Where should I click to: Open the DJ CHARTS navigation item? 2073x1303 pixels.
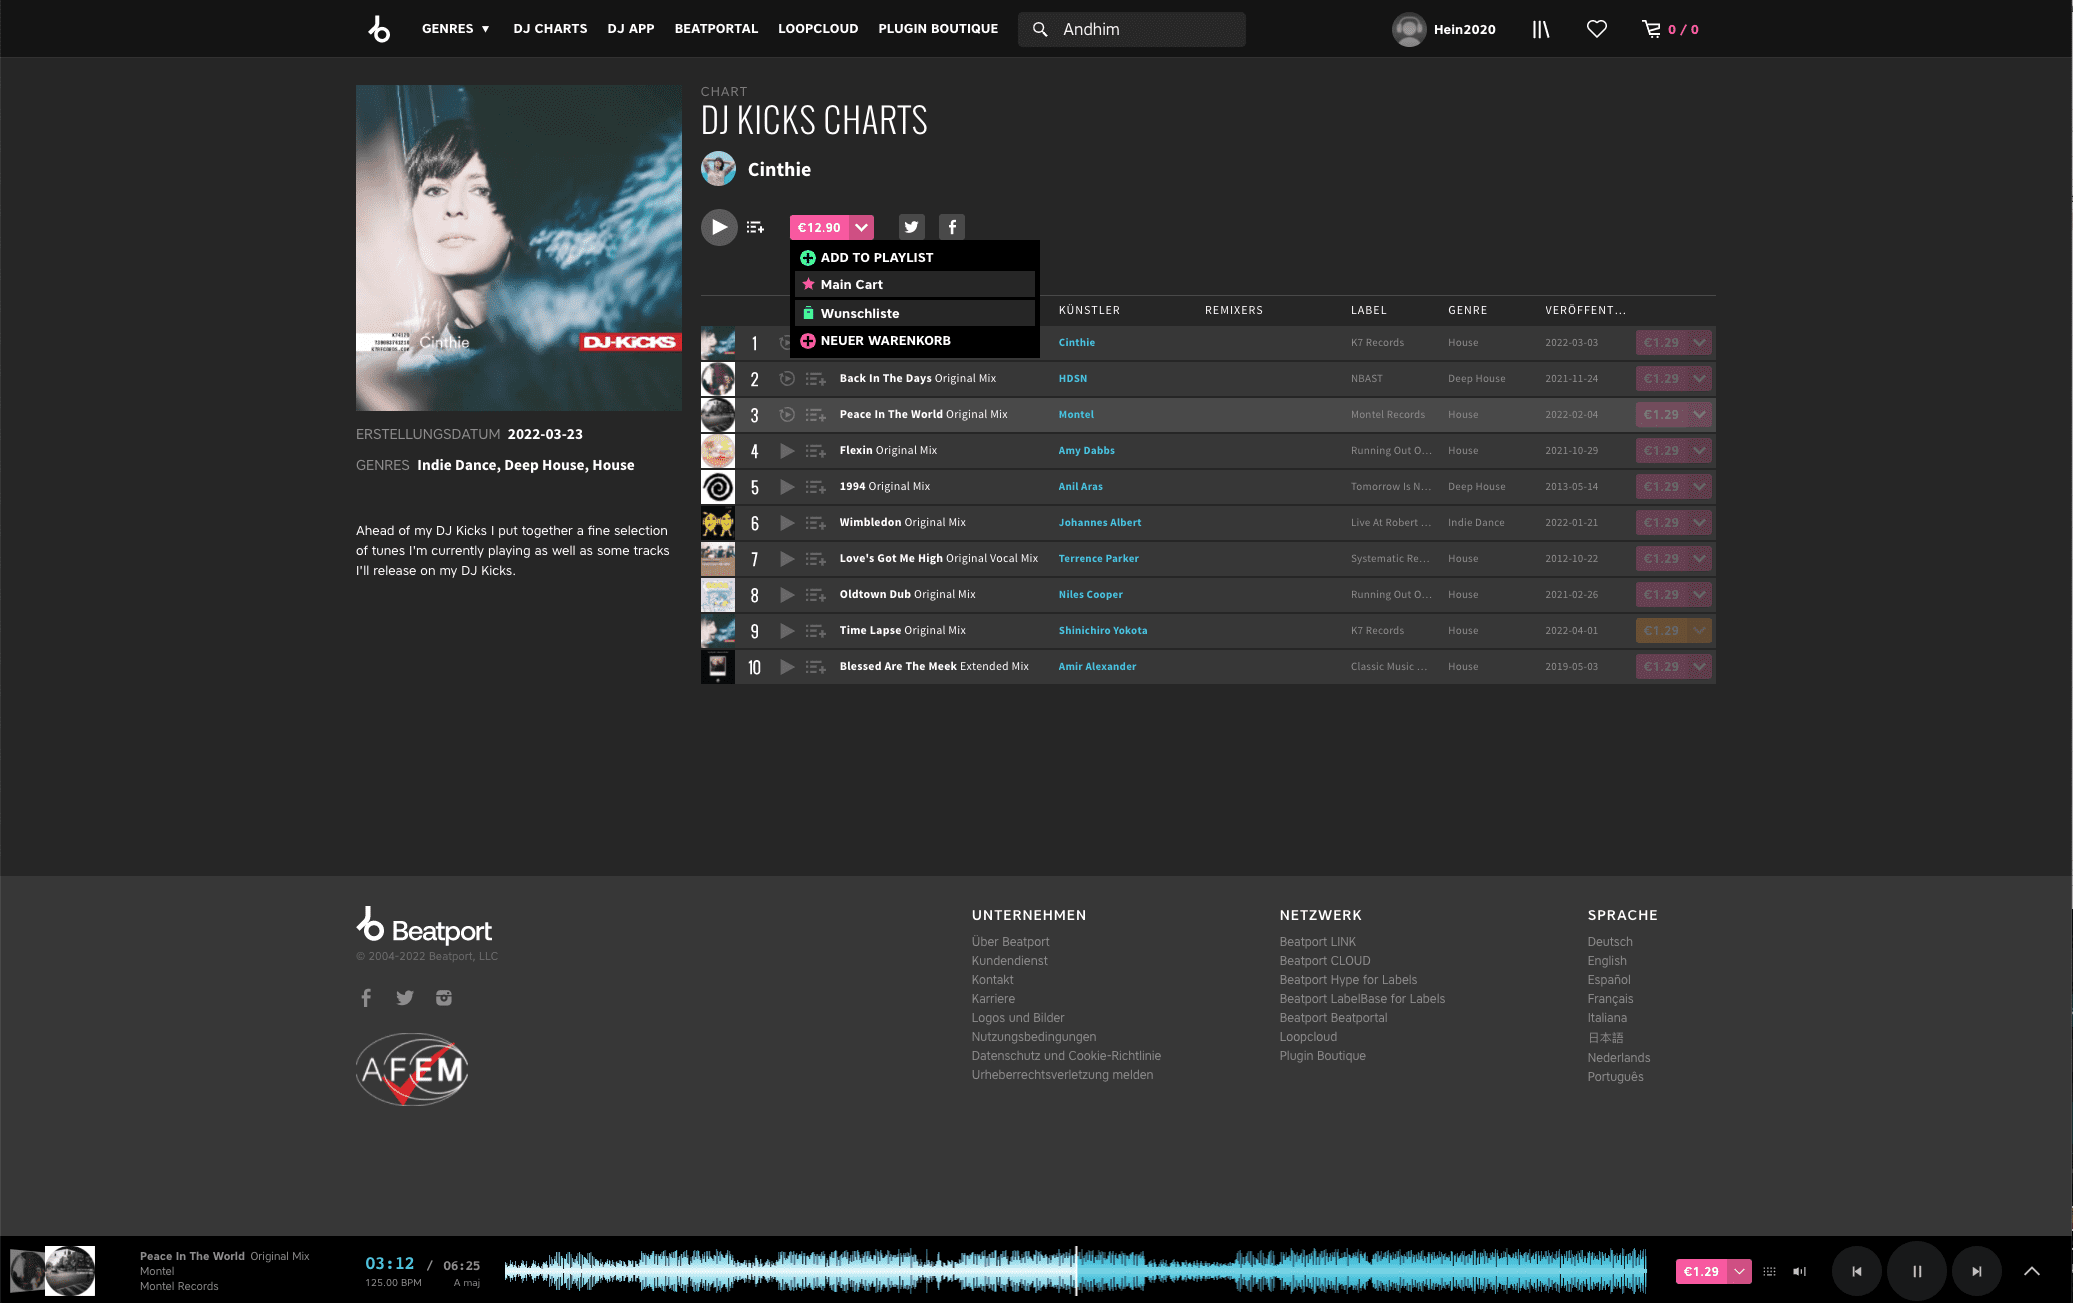point(550,29)
